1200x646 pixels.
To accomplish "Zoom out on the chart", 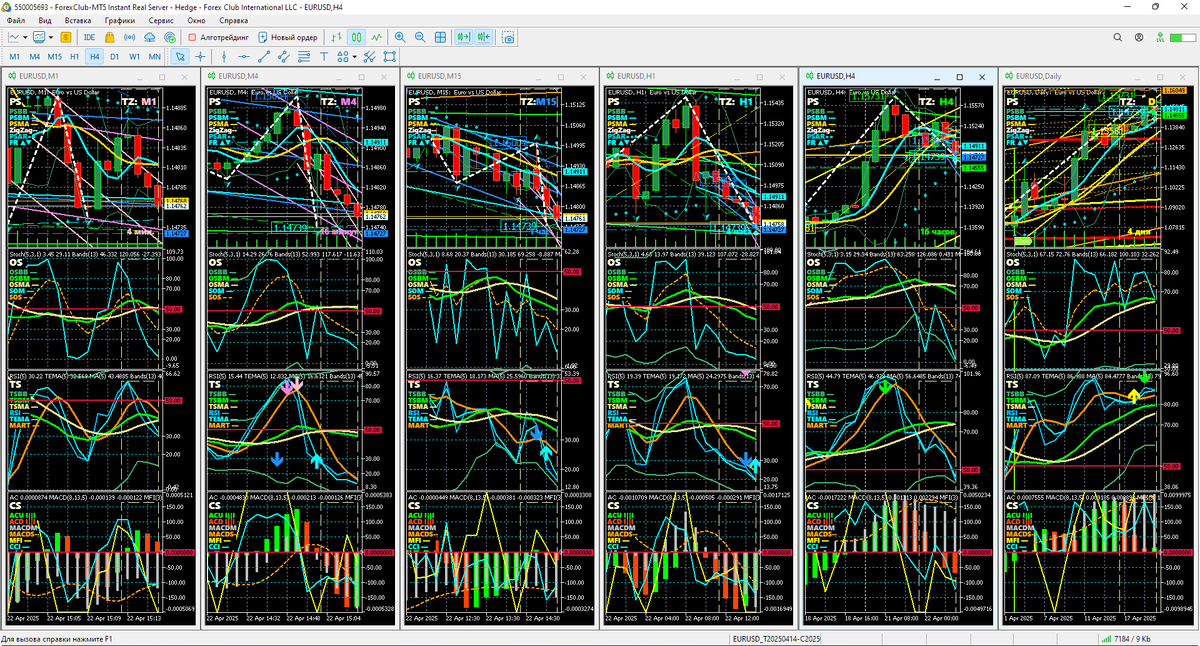I will [420, 37].
